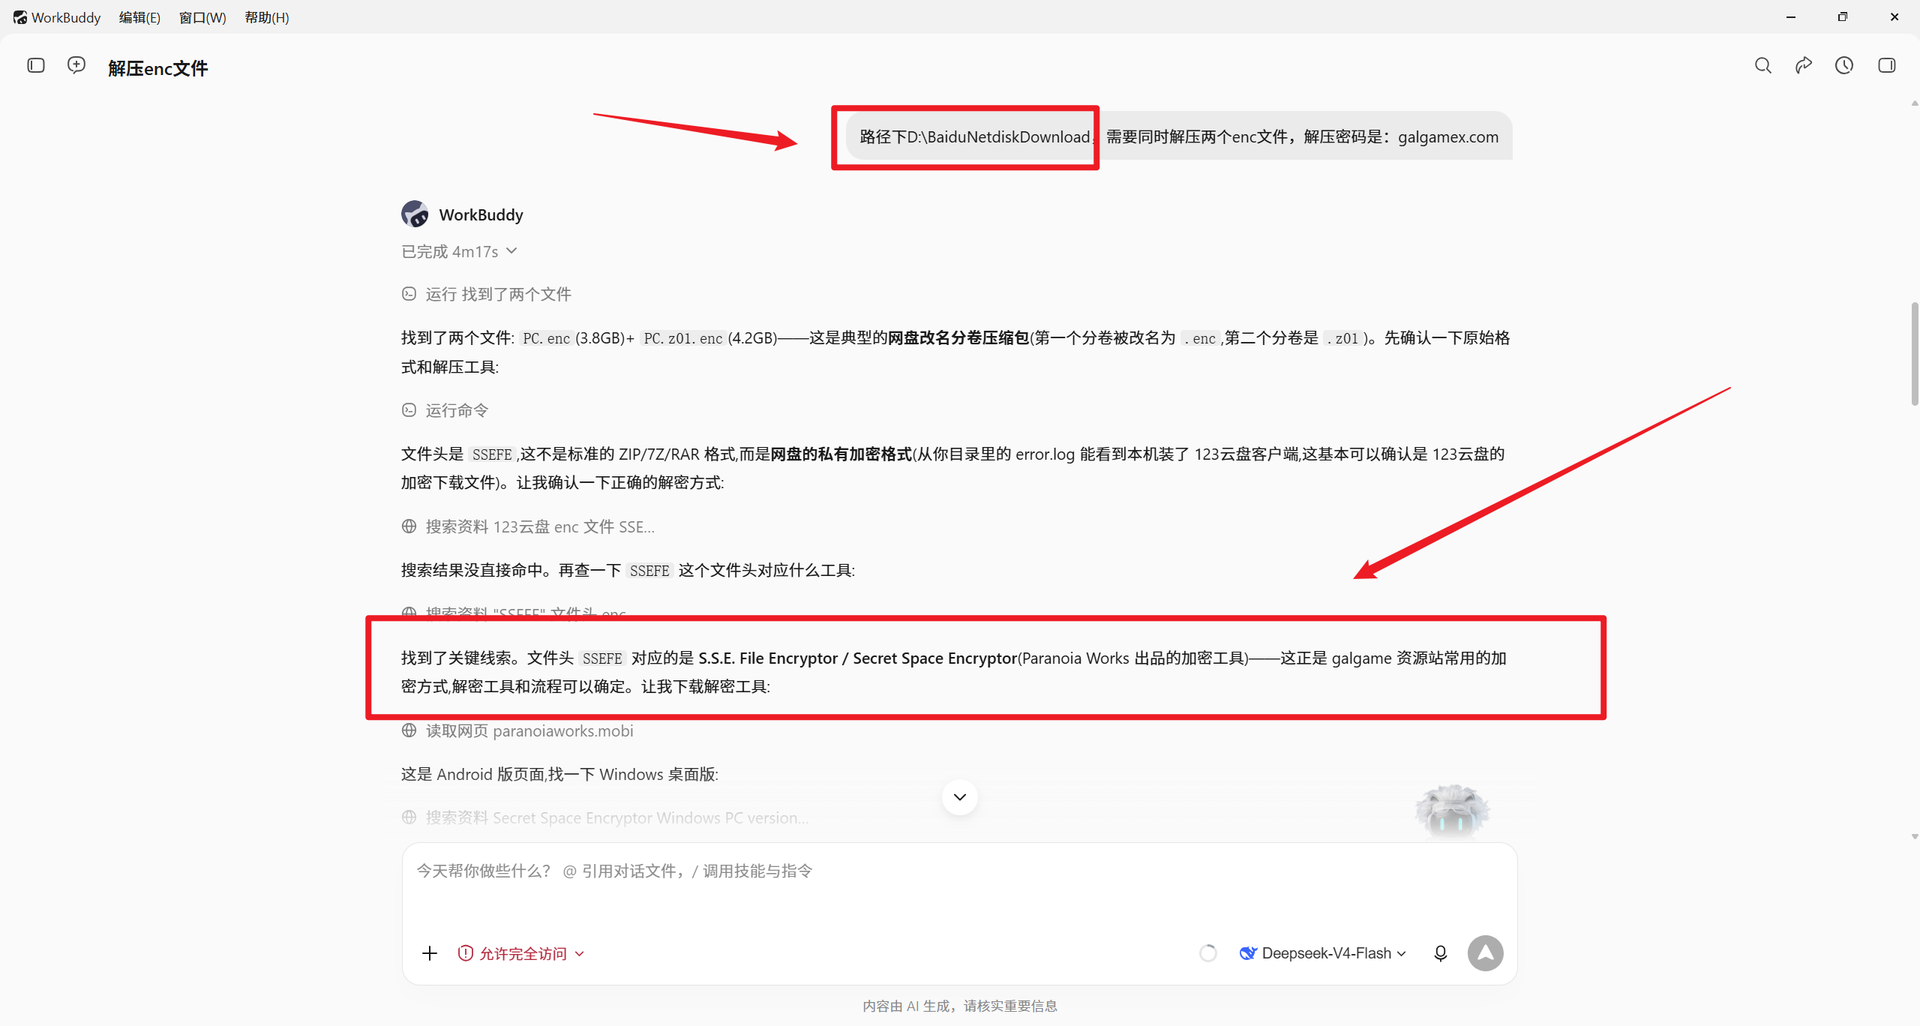This screenshot has width=1920, height=1026.
Task: Share this conversation via arrow icon
Action: pyautogui.click(x=1803, y=65)
